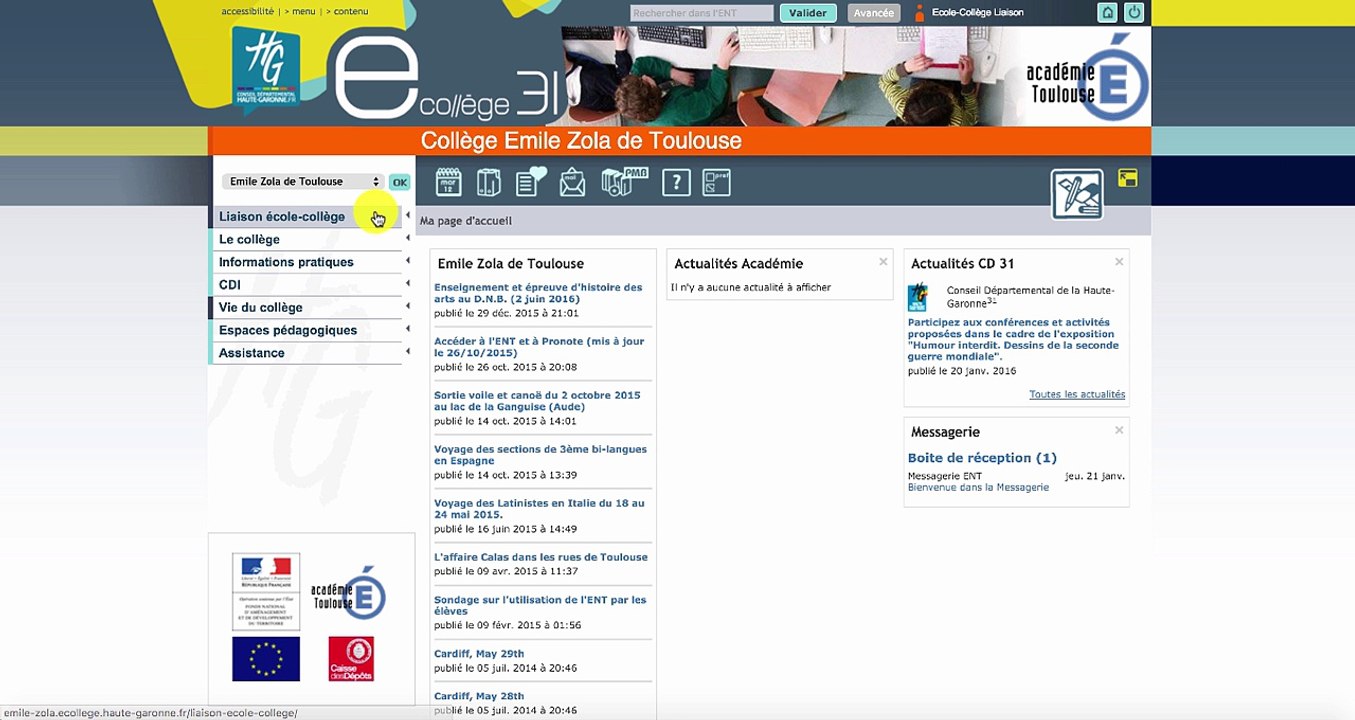Click the République Française logo
1355x720 pixels.
266,592
